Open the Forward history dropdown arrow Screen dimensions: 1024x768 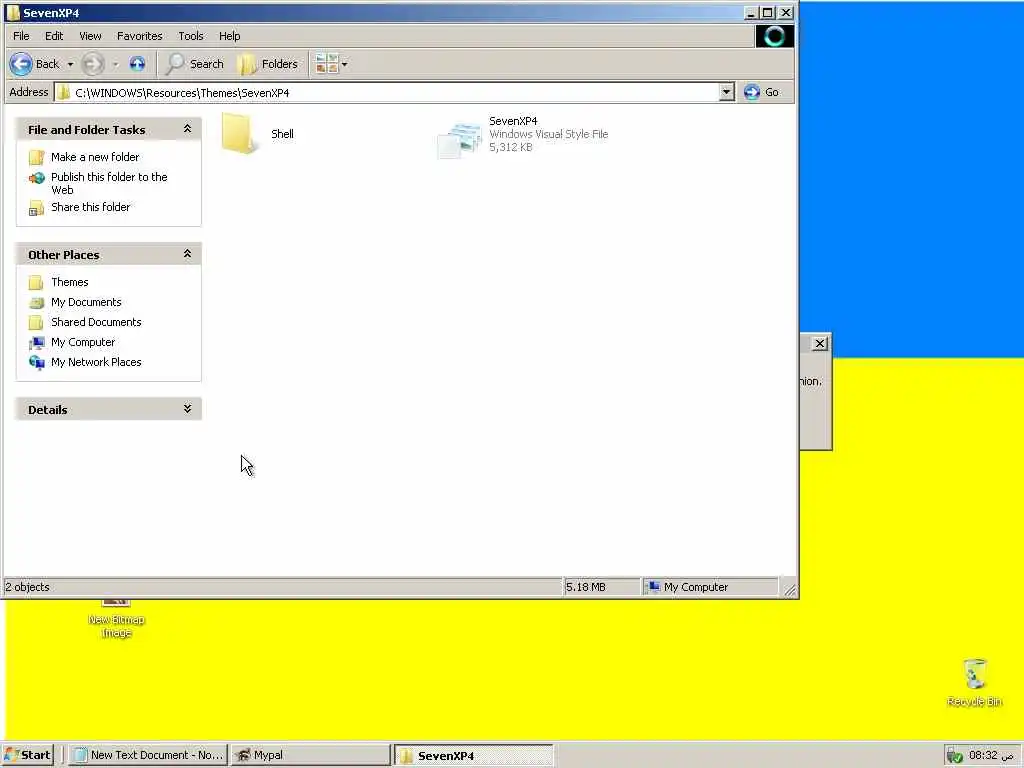116,64
